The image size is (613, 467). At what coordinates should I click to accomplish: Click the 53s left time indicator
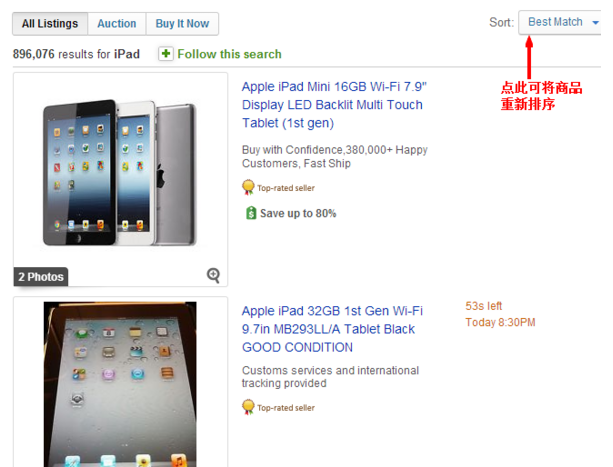(483, 306)
